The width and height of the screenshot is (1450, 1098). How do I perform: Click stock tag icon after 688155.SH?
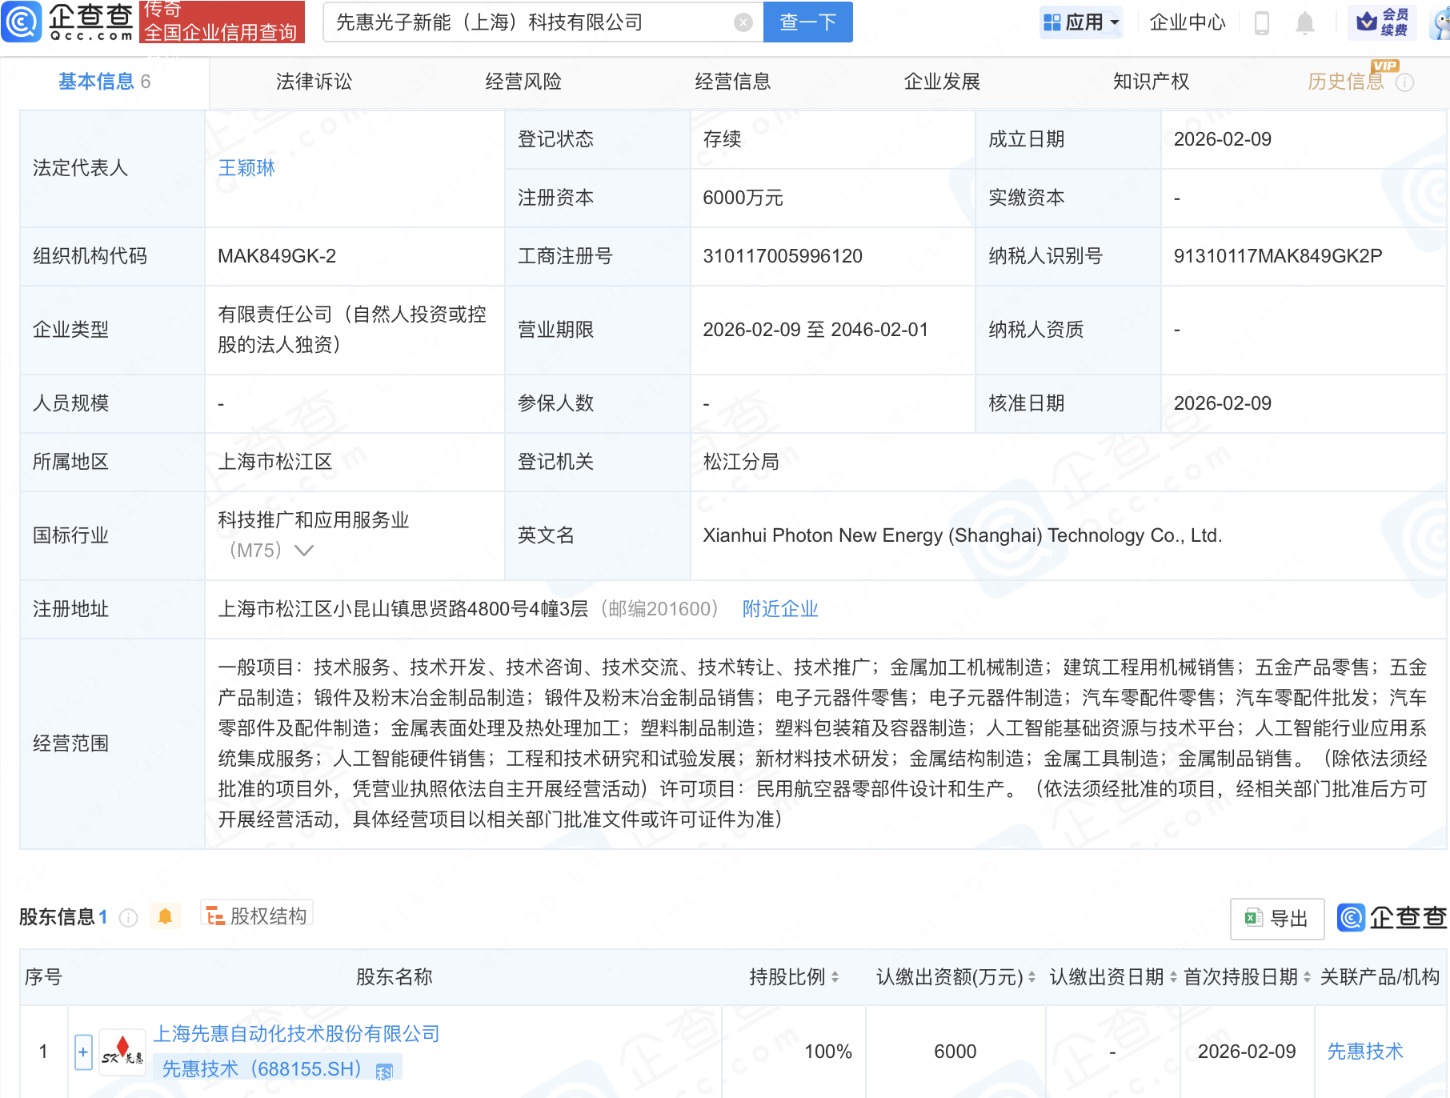pyautogui.click(x=384, y=1071)
